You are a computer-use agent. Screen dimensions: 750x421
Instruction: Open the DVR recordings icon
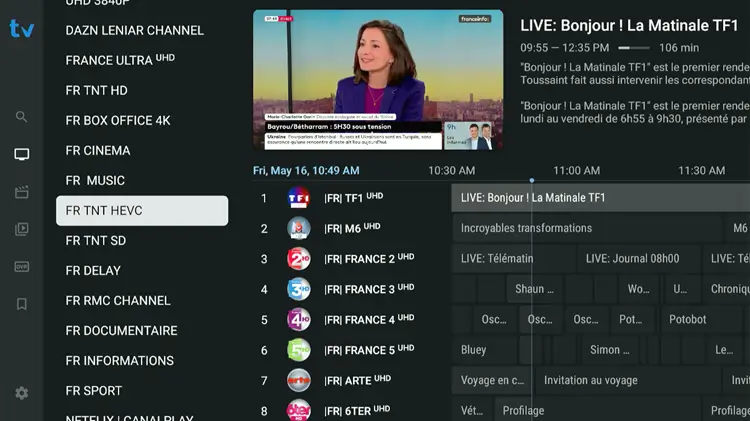[x=22, y=266]
